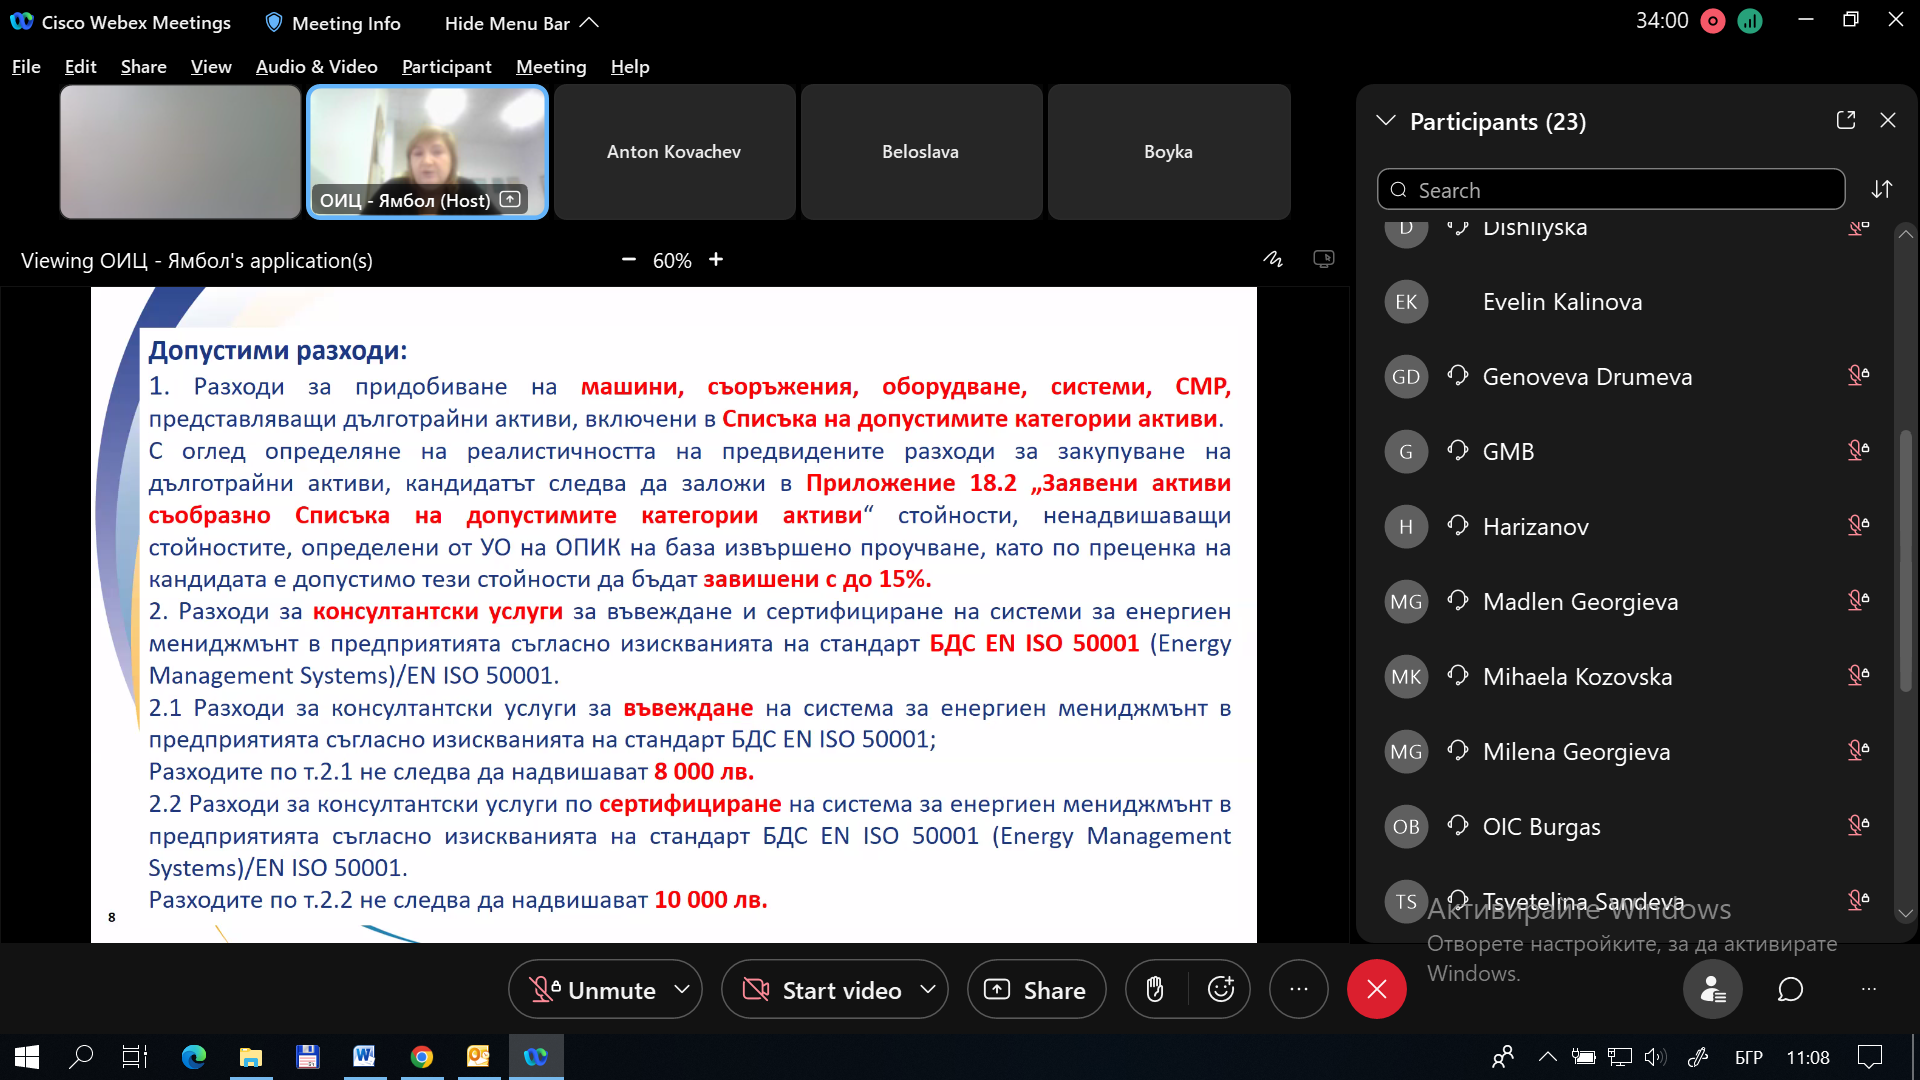Click the red leave meeting button
The width and height of the screenshot is (1920, 1080).
[1377, 989]
